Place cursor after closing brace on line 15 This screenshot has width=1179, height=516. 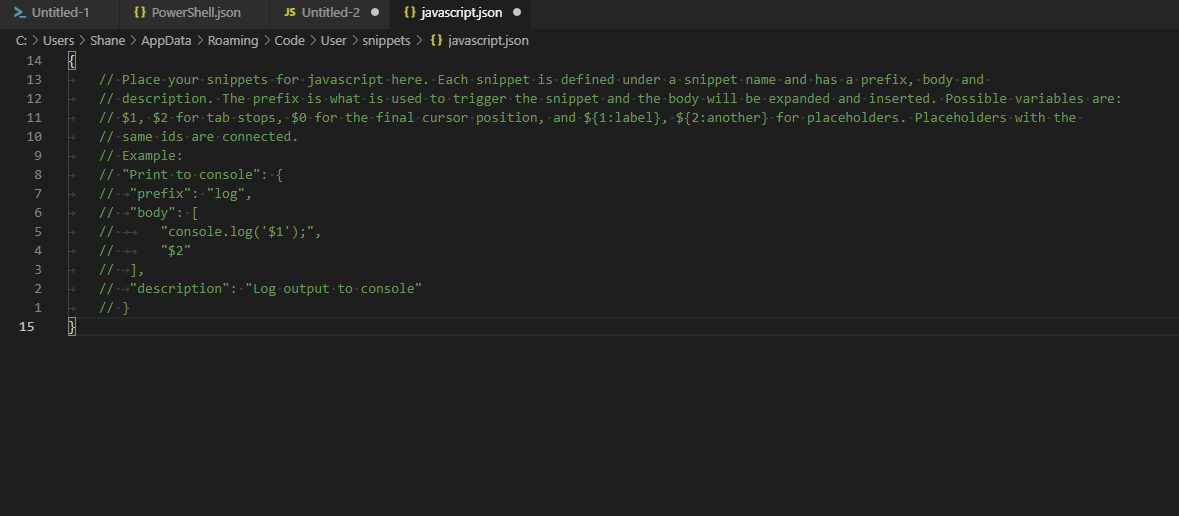pos(77,326)
